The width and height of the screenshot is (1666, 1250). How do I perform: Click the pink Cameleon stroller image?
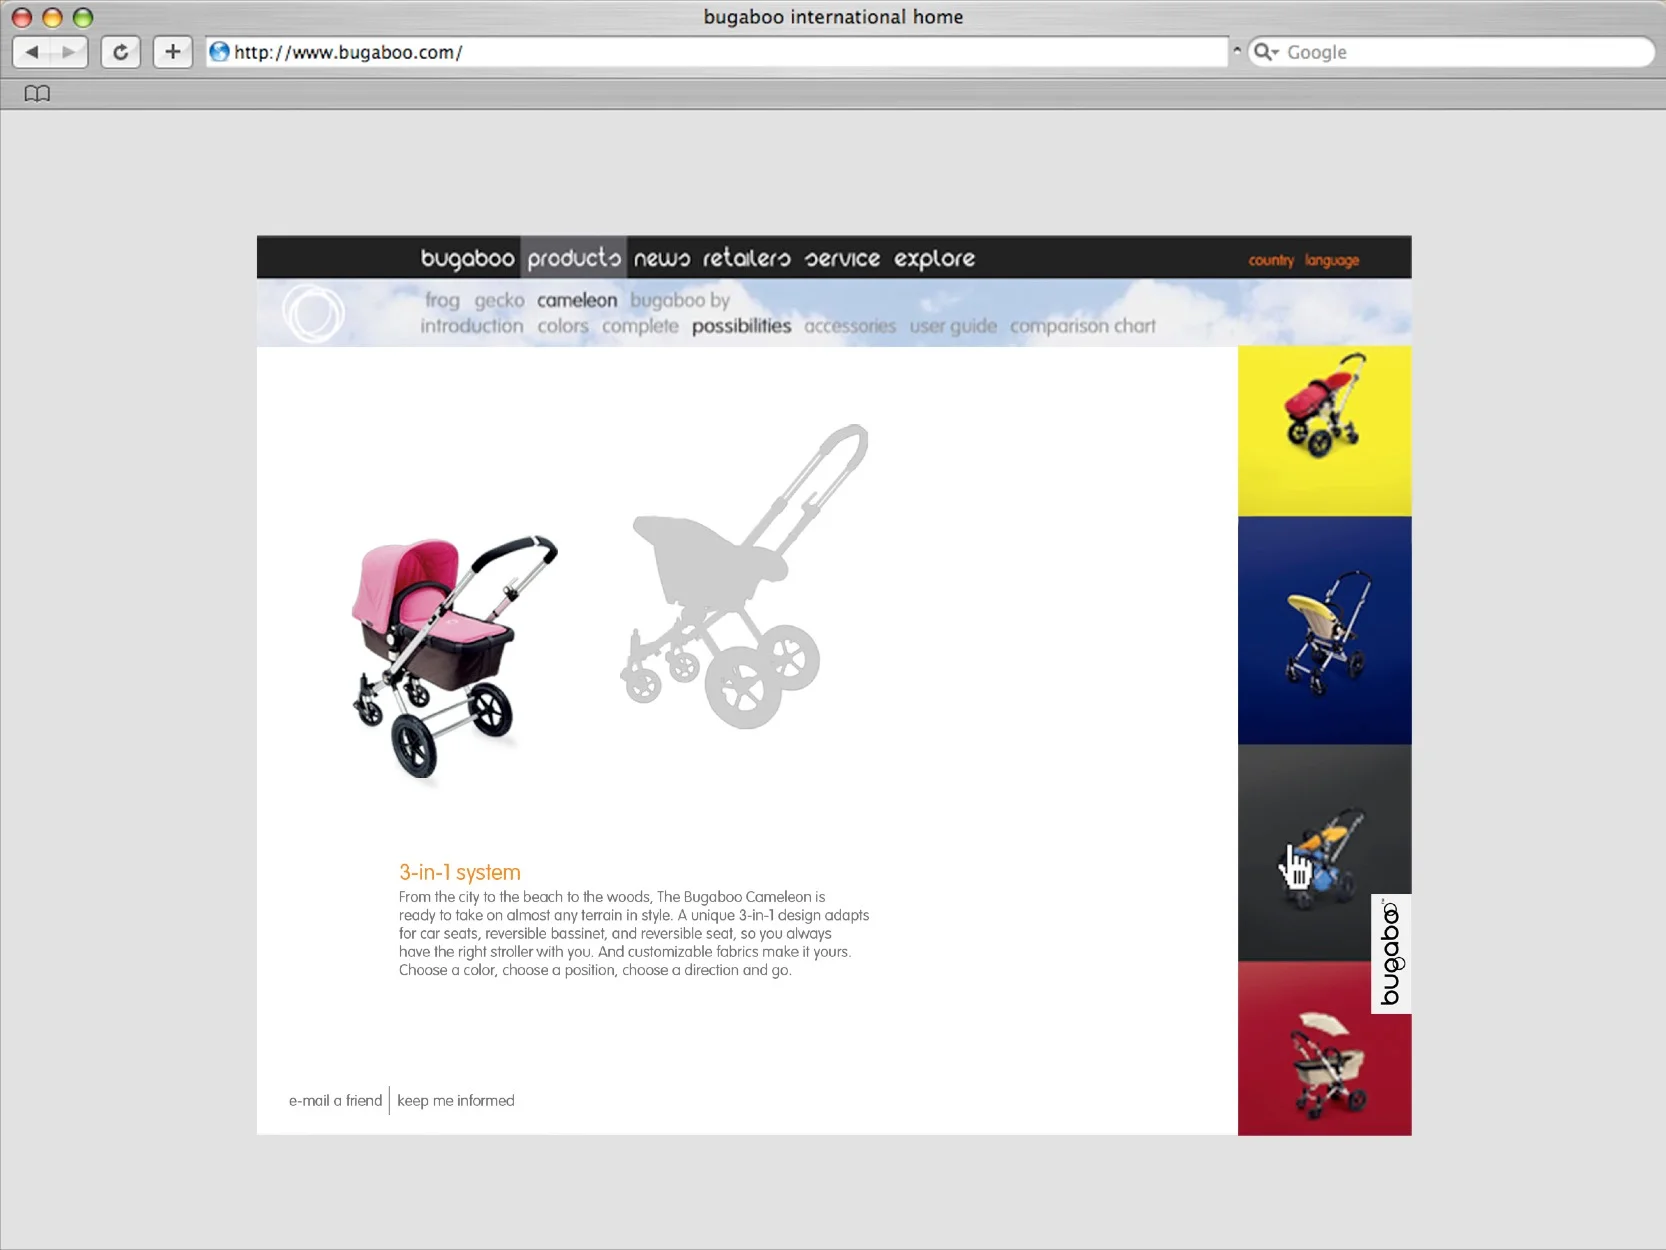[x=454, y=655]
